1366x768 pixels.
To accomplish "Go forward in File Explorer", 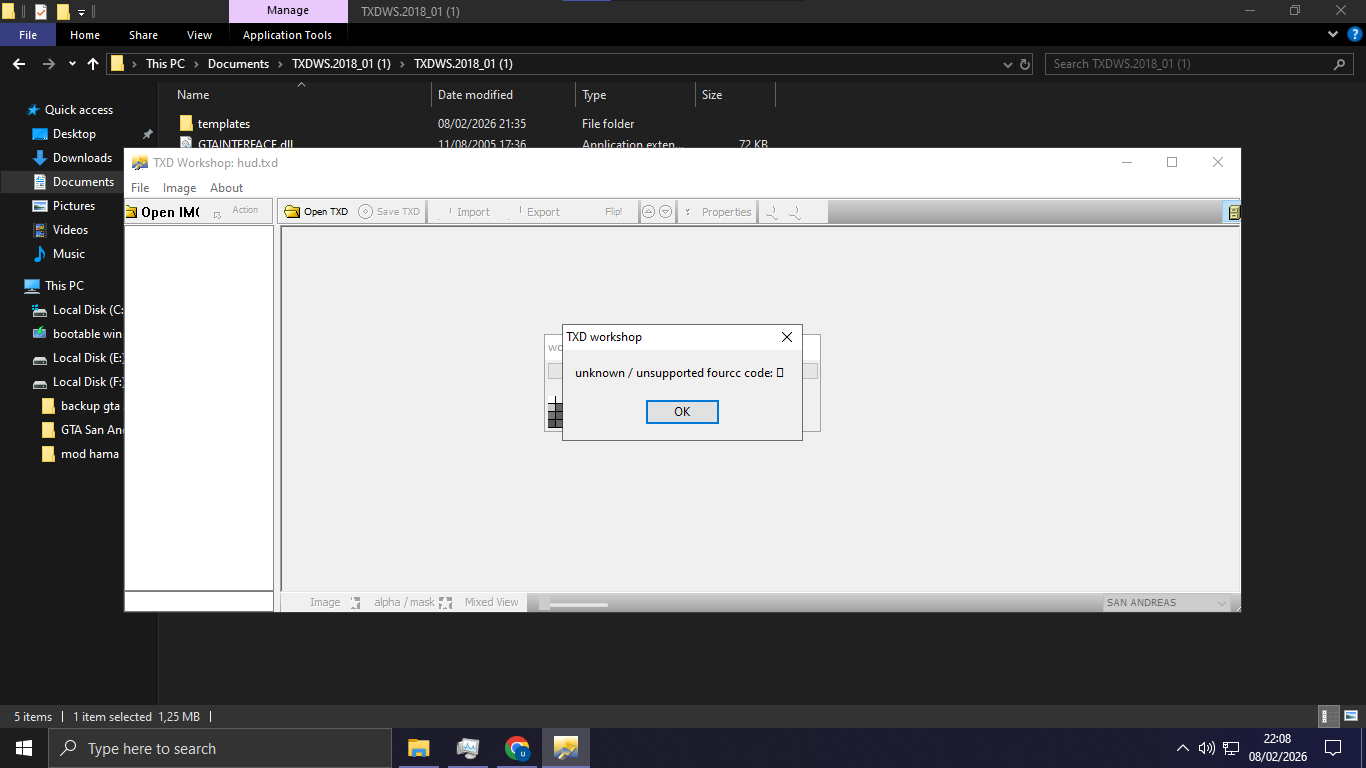I will tap(48, 64).
